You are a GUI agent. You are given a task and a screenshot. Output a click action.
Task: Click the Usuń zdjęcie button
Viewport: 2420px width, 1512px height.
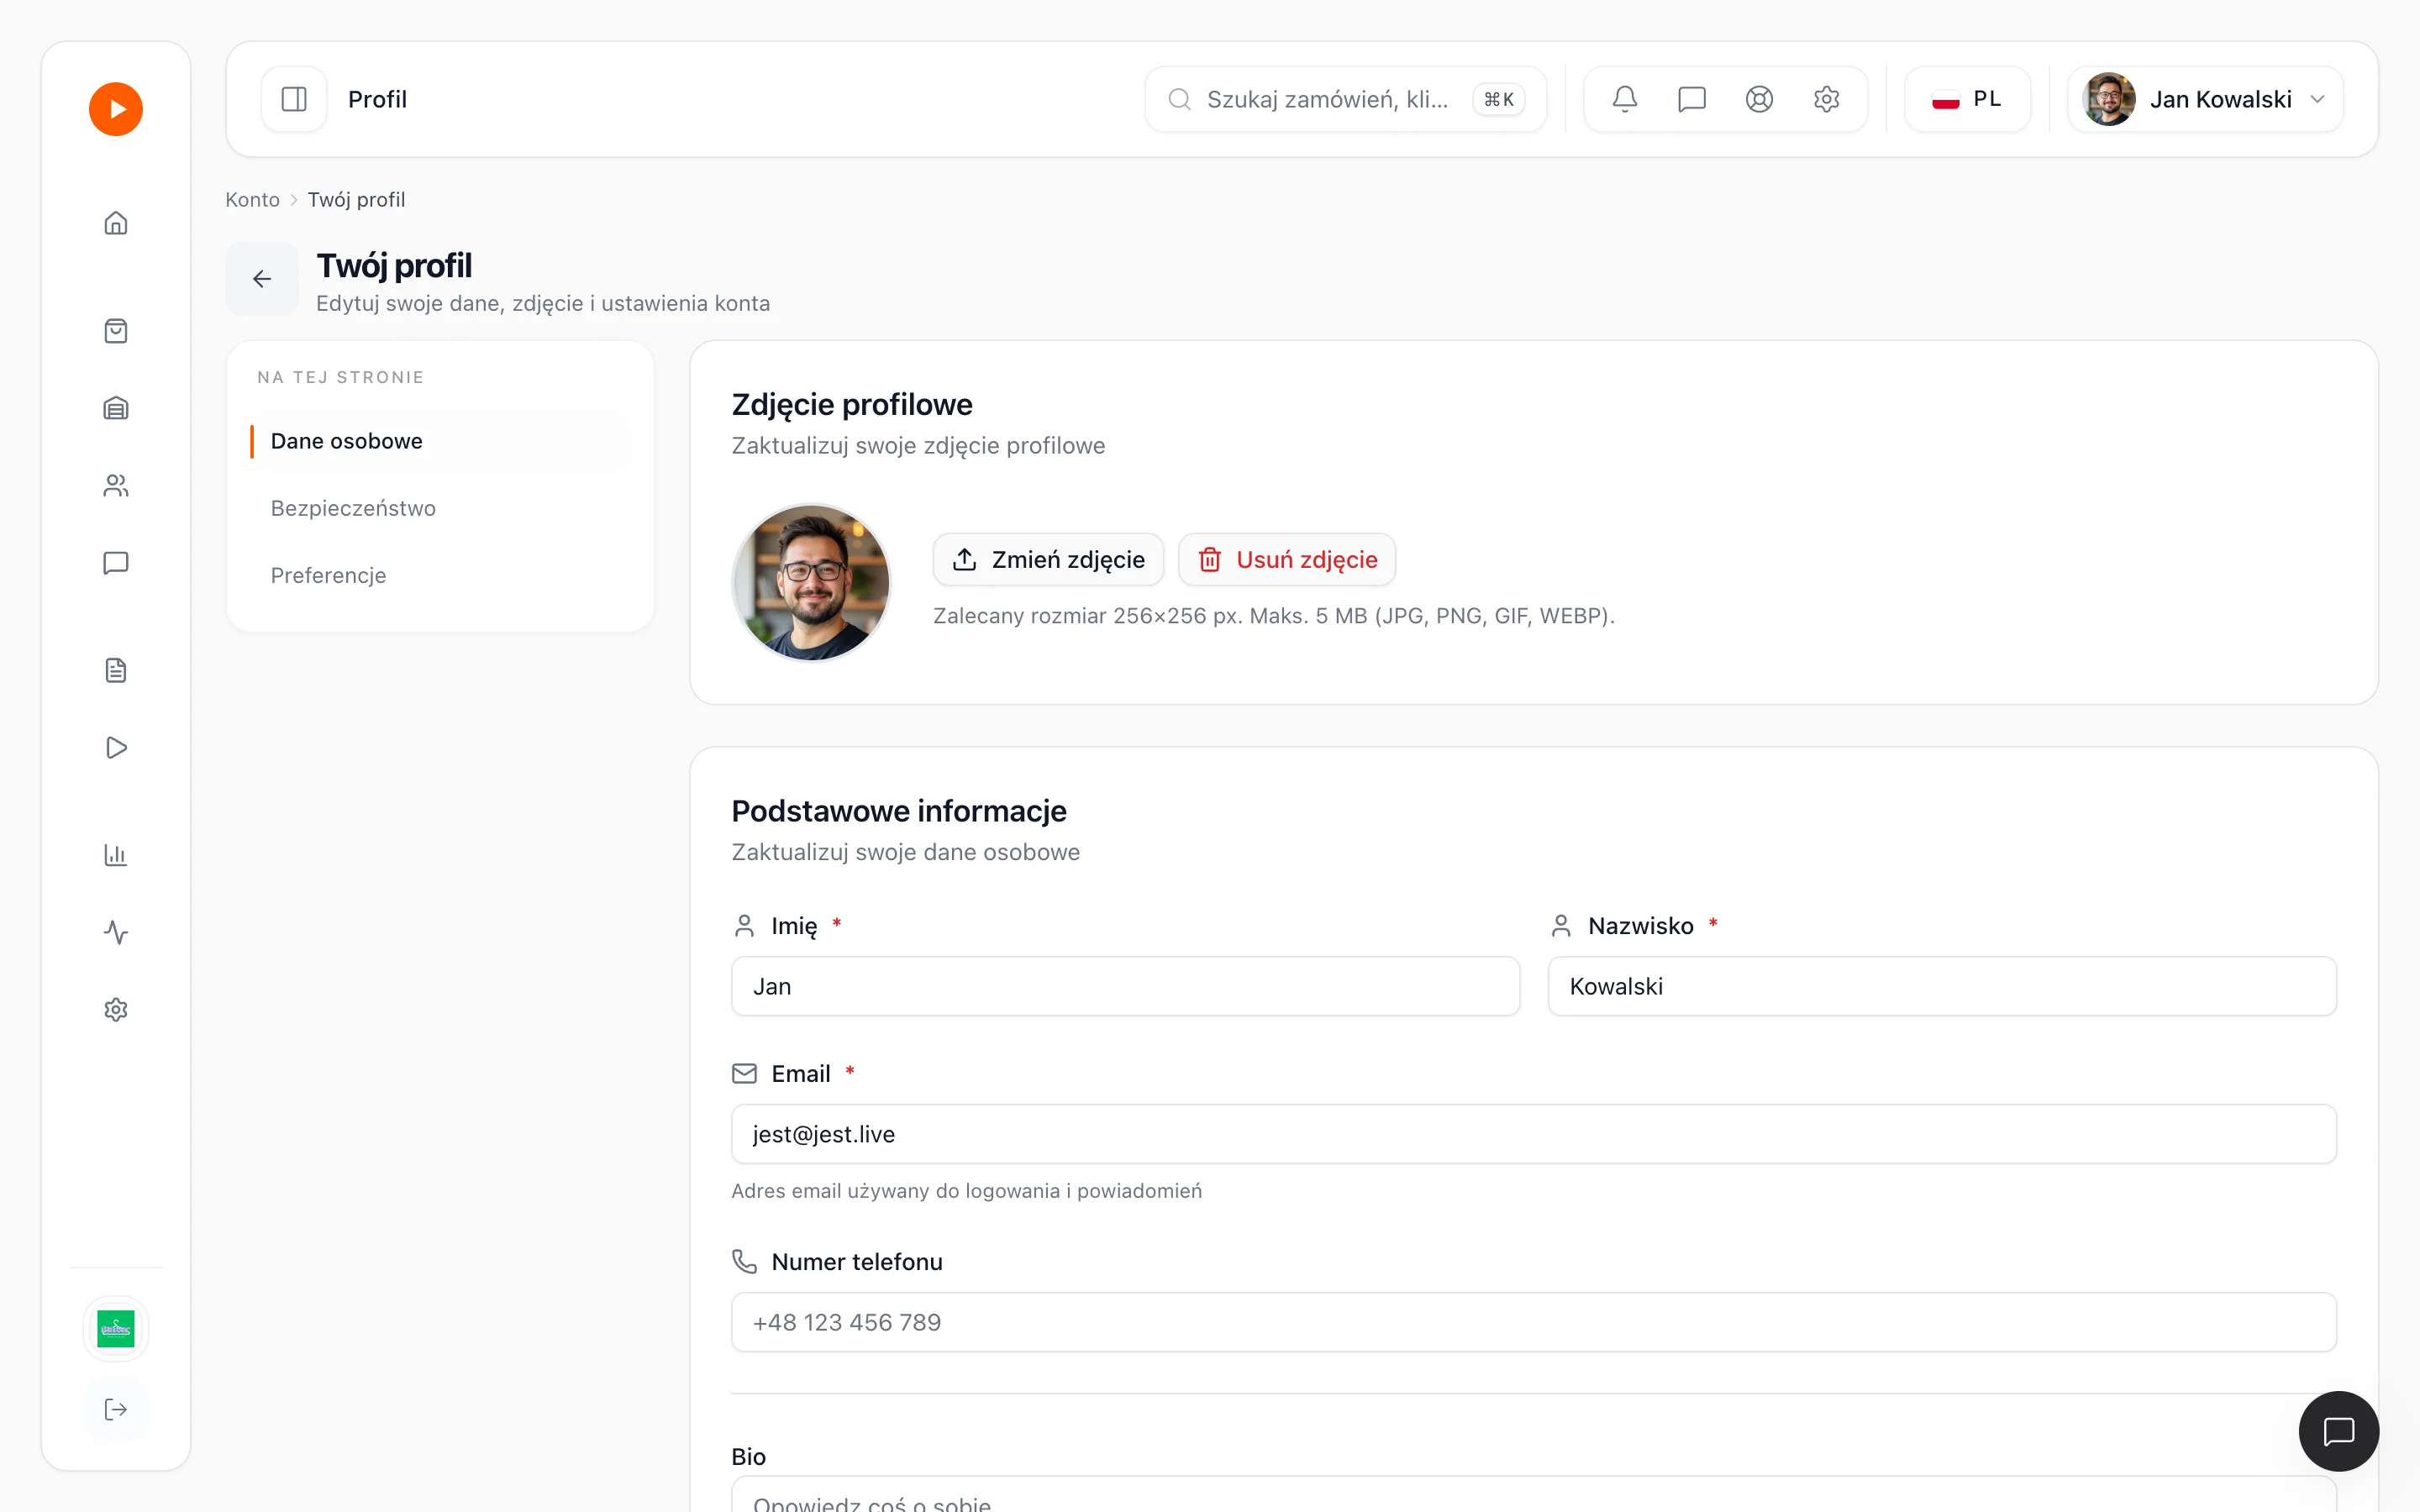tap(1287, 560)
